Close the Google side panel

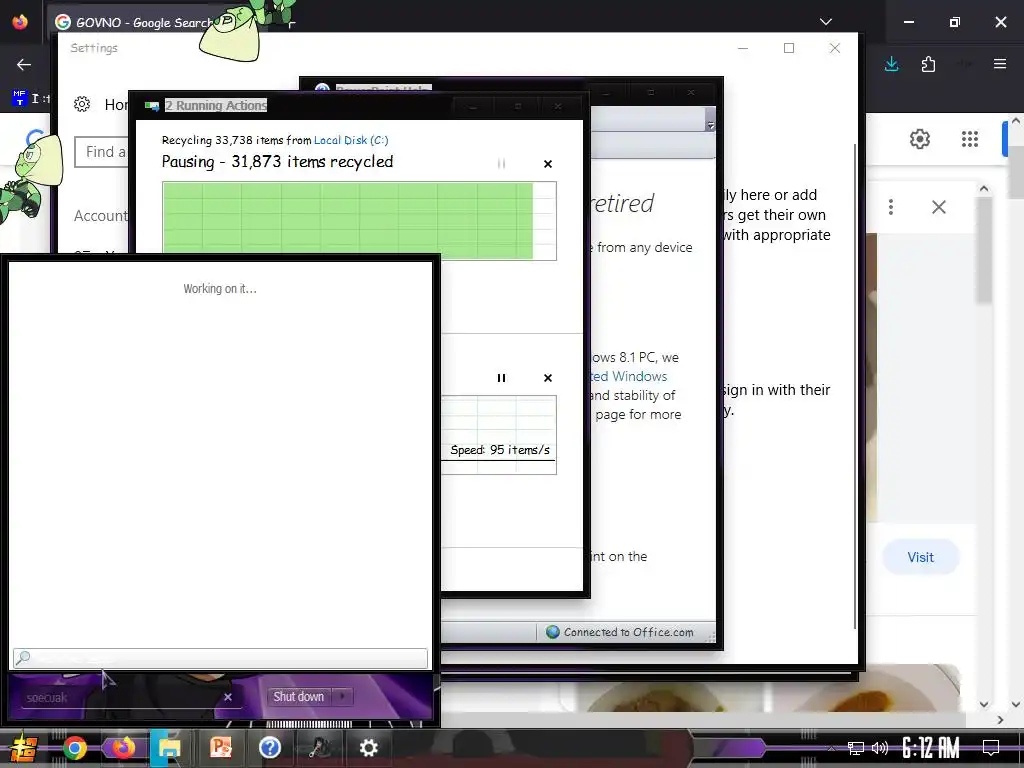[x=939, y=207]
